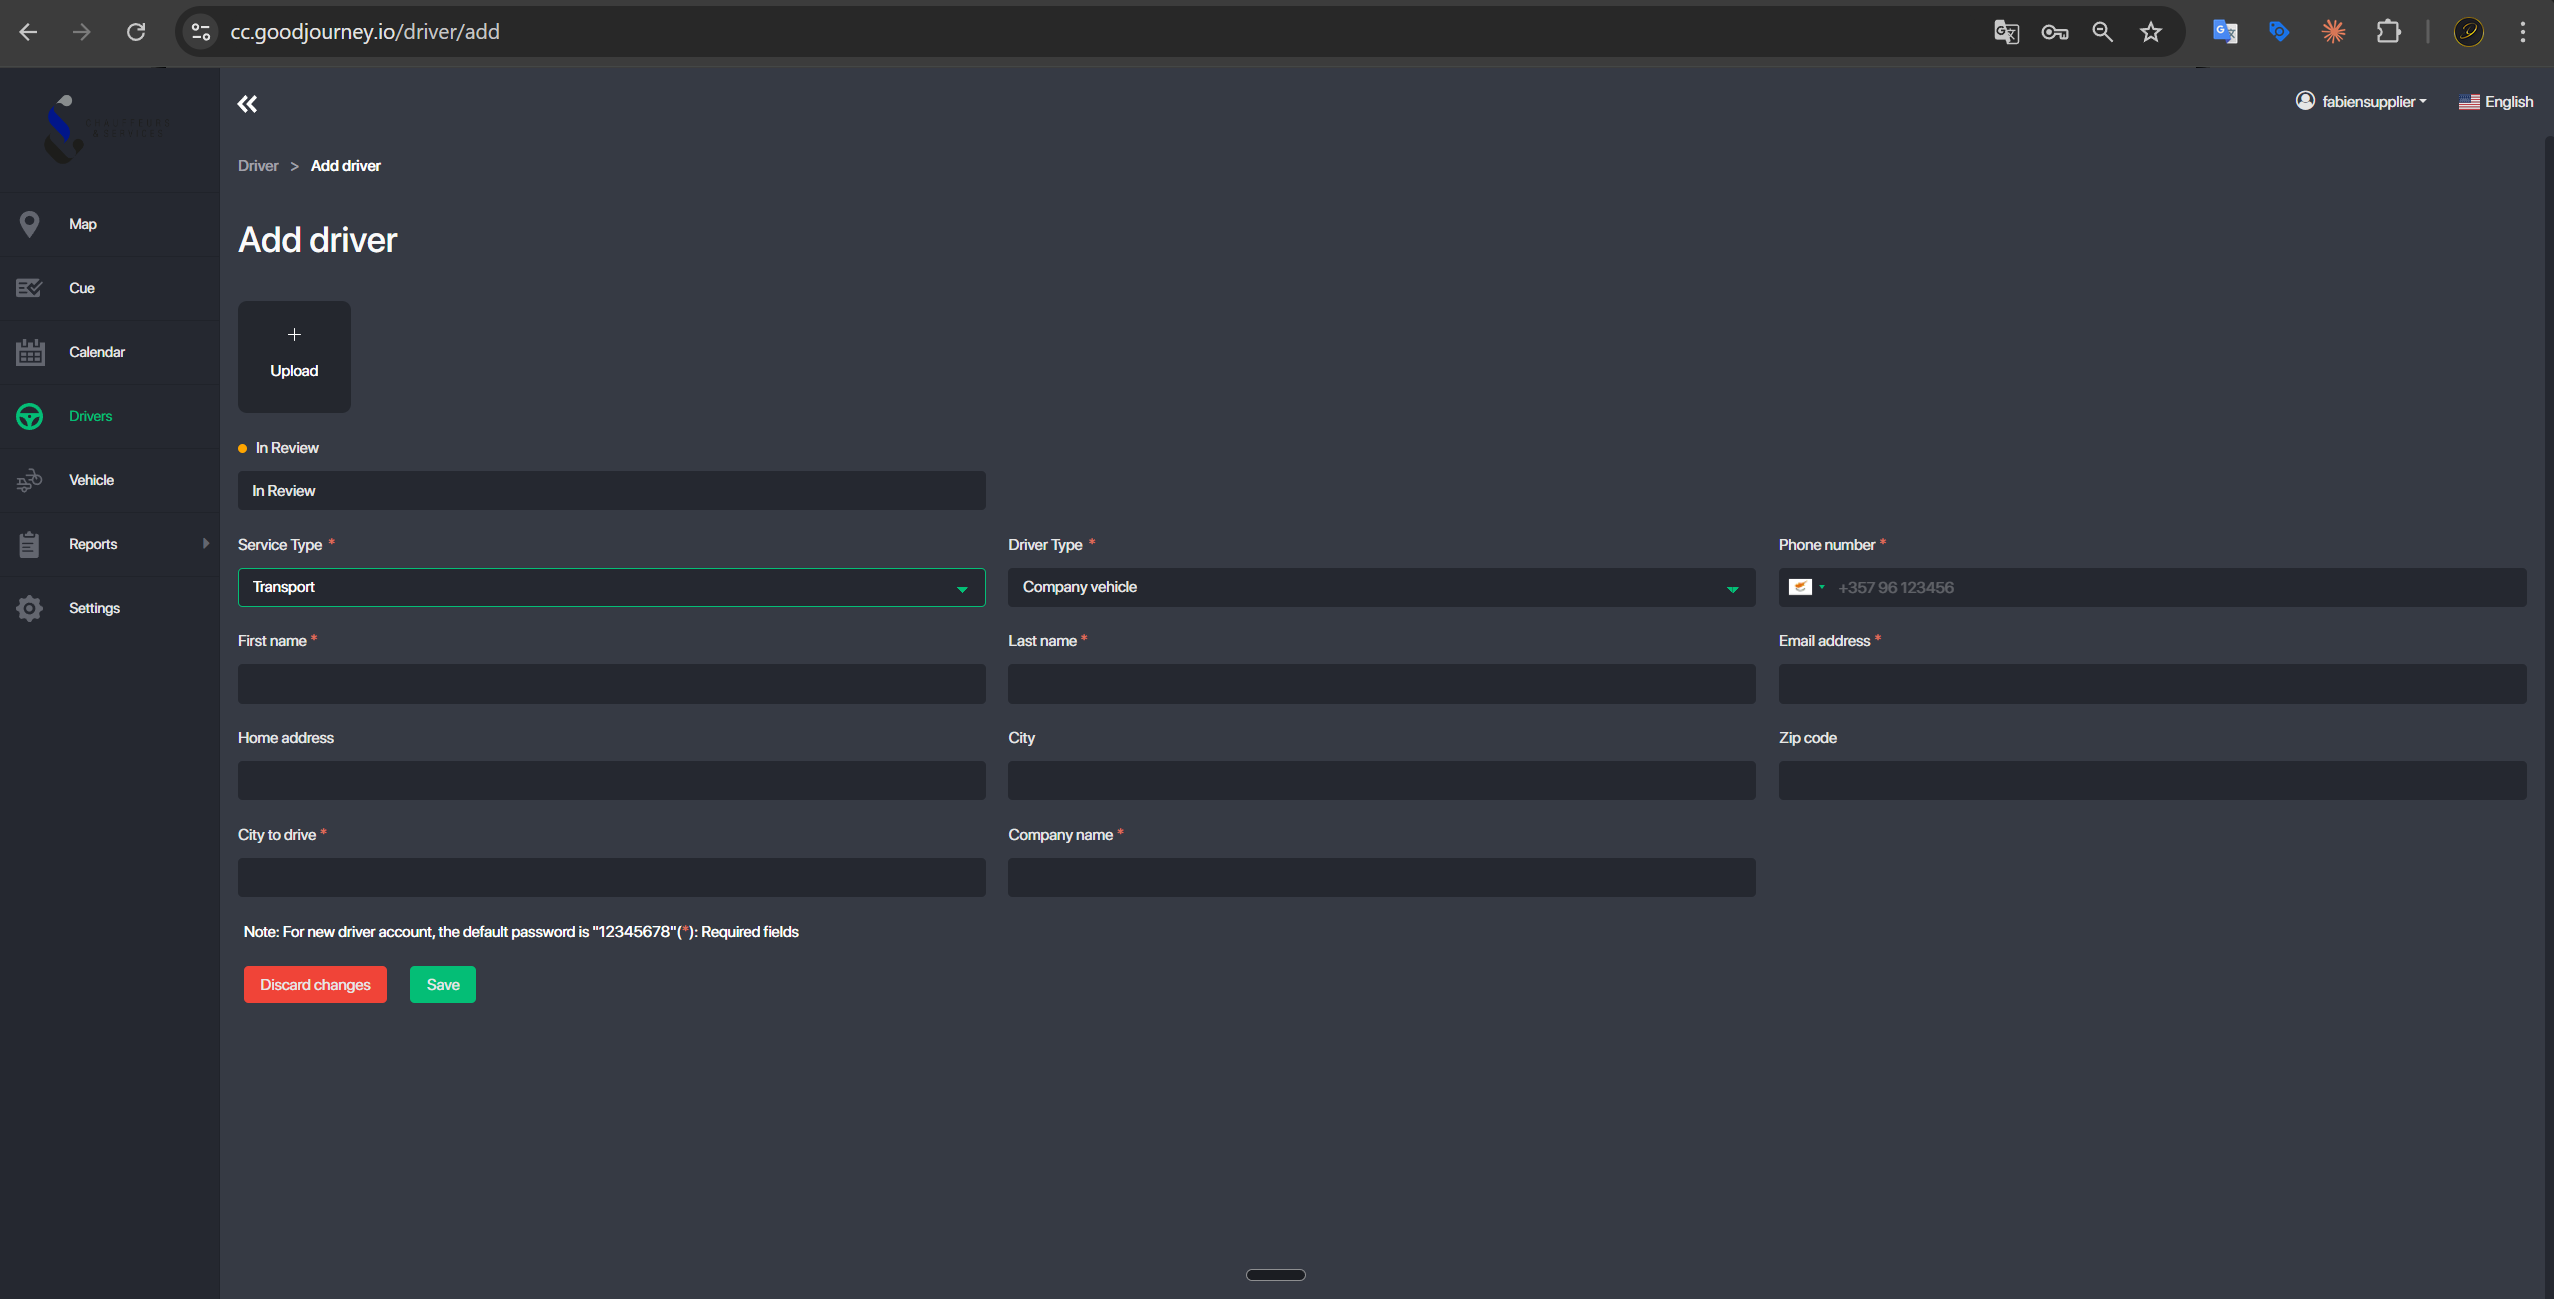This screenshot has width=2554, height=1299.
Task: Click the Settings gear icon
Action: [x=29, y=608]
